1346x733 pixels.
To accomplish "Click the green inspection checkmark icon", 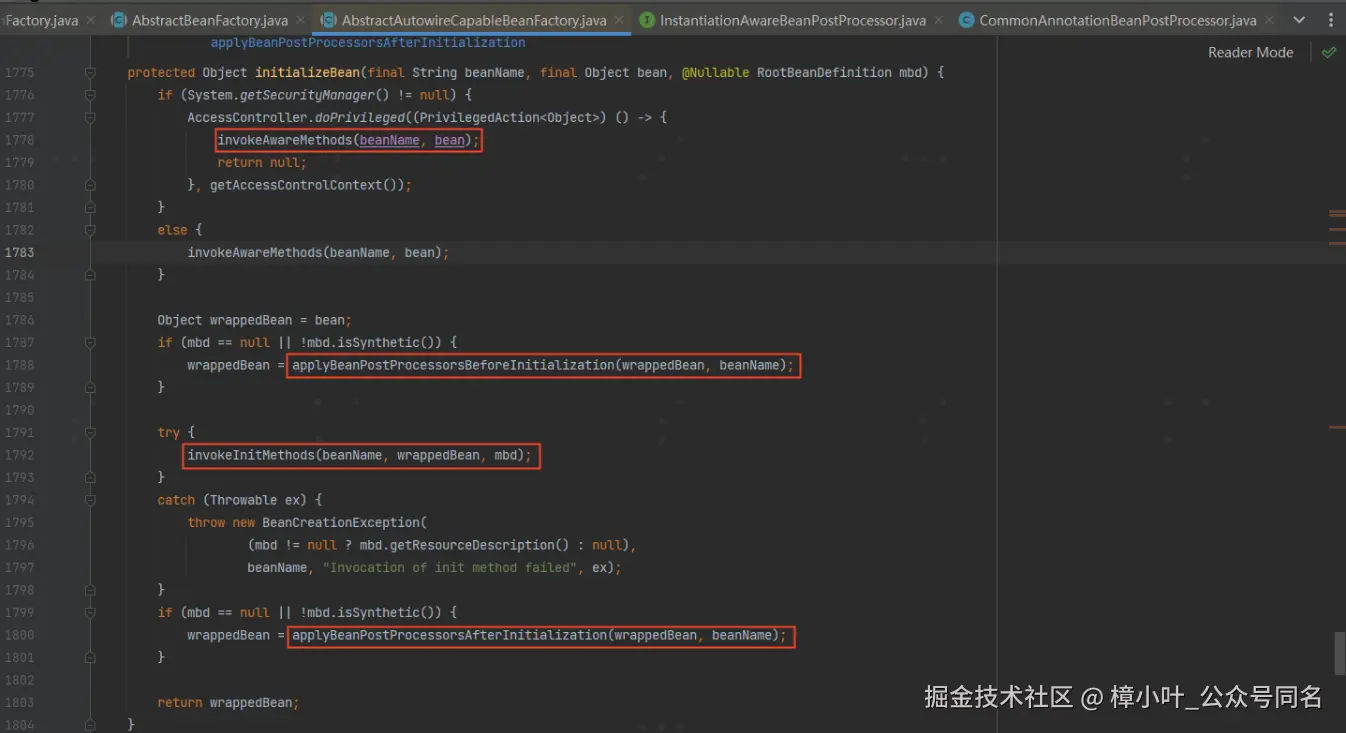I will pyautogui.click(x=1329, y=52).
